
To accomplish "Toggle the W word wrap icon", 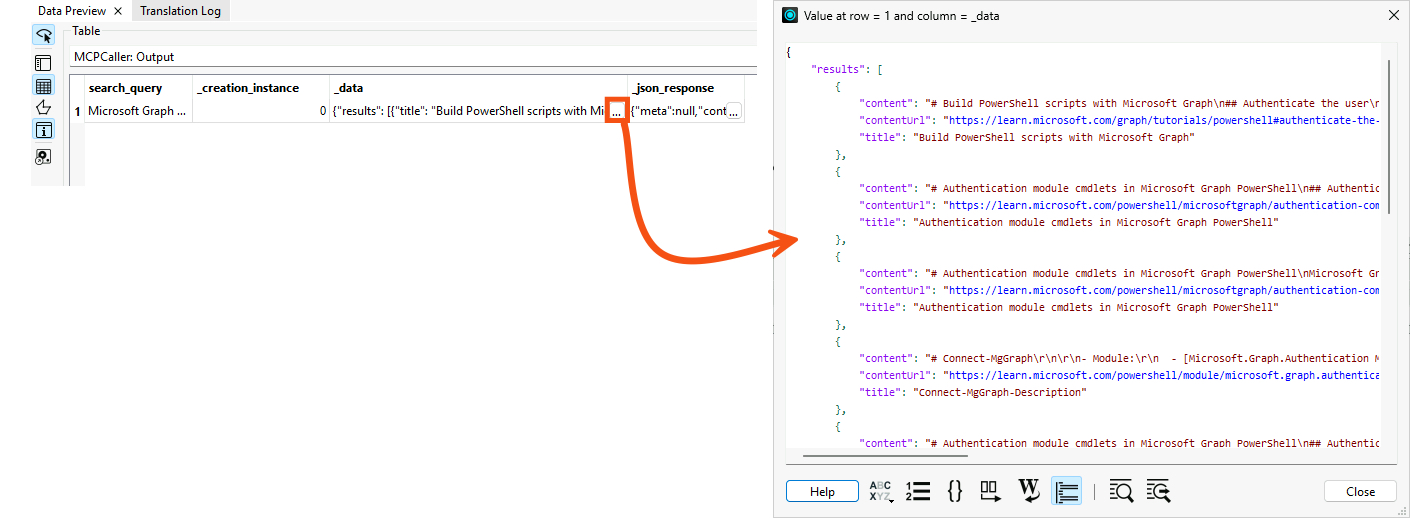I will click(x=1029, y=491).
